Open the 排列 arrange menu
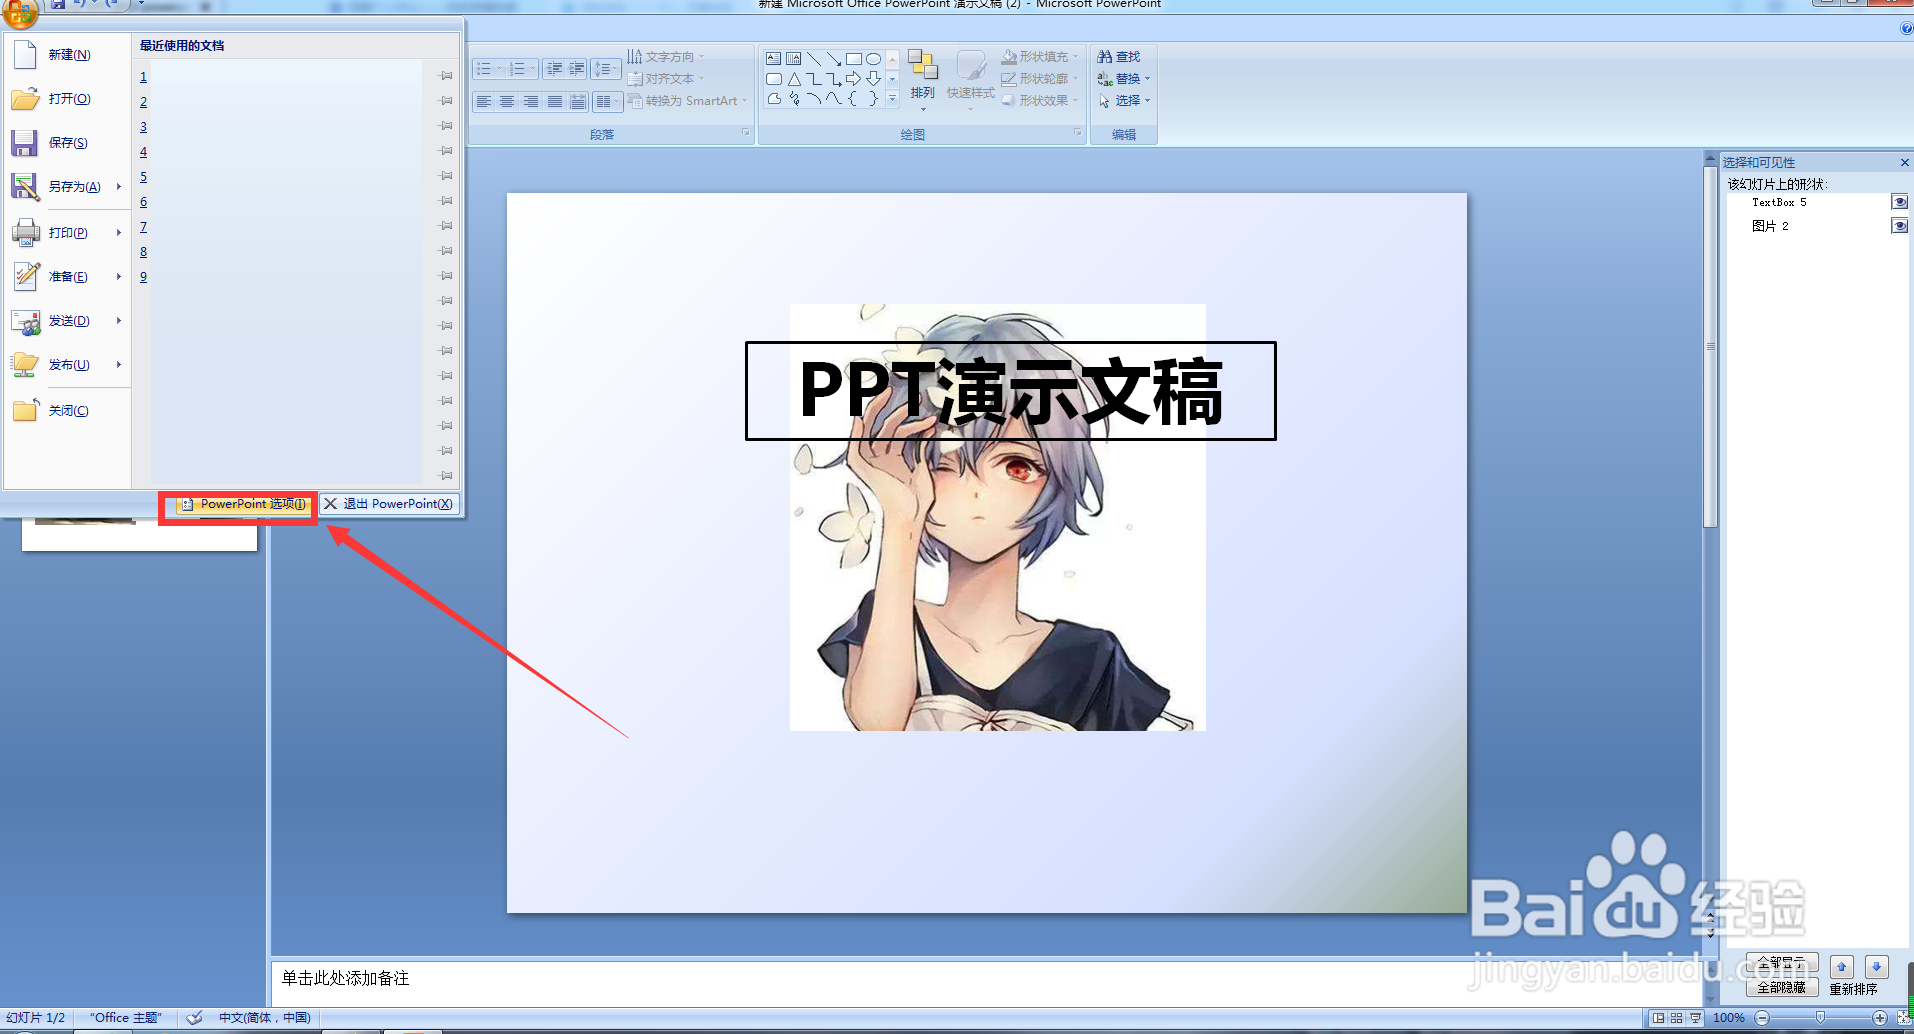1914x1034 pixels. (x=922, y=78)
